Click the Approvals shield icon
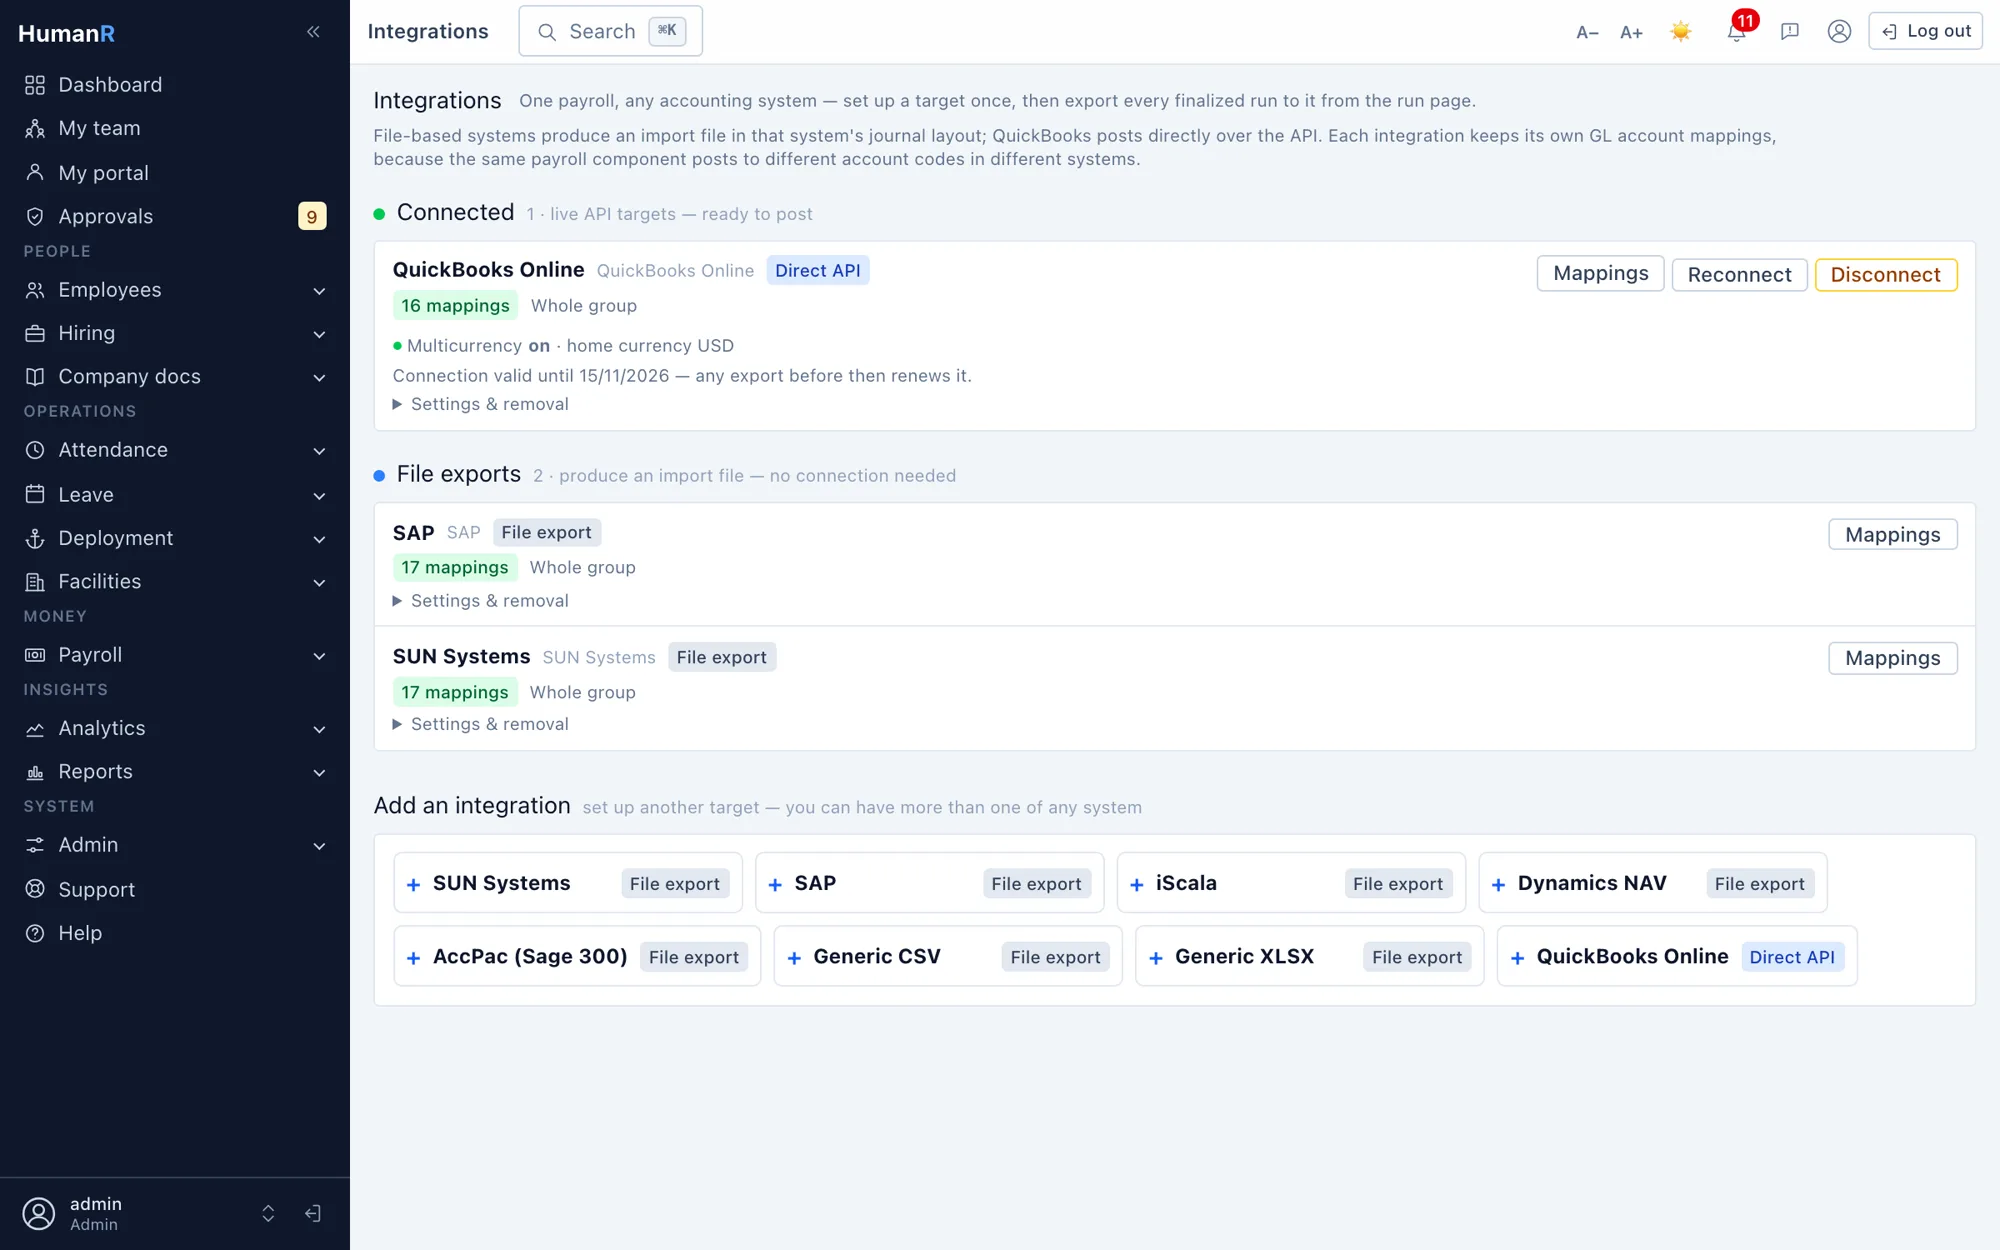The width and height of the screenshot is (2000, 1250). [x=35, y=216]
